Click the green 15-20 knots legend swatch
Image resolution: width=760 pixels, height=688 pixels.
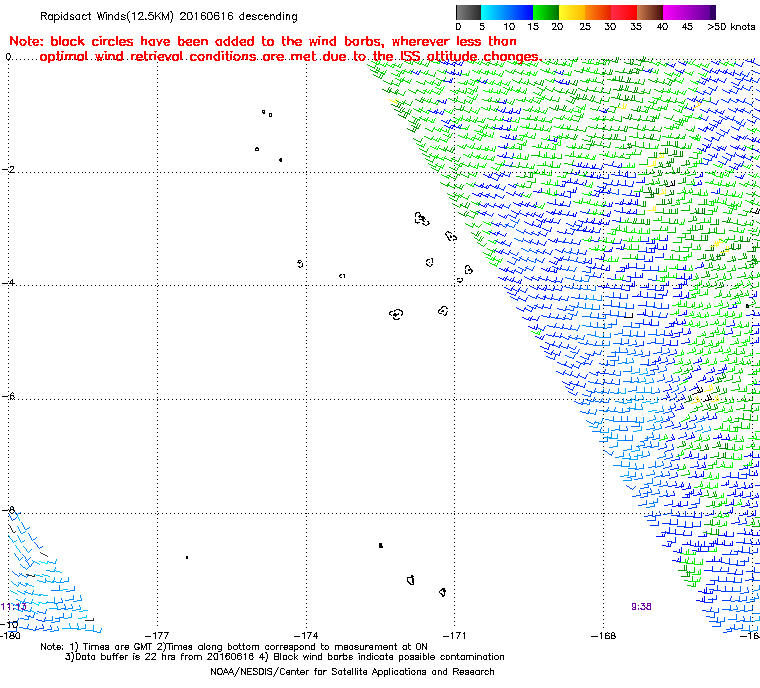tap(546, 12)
